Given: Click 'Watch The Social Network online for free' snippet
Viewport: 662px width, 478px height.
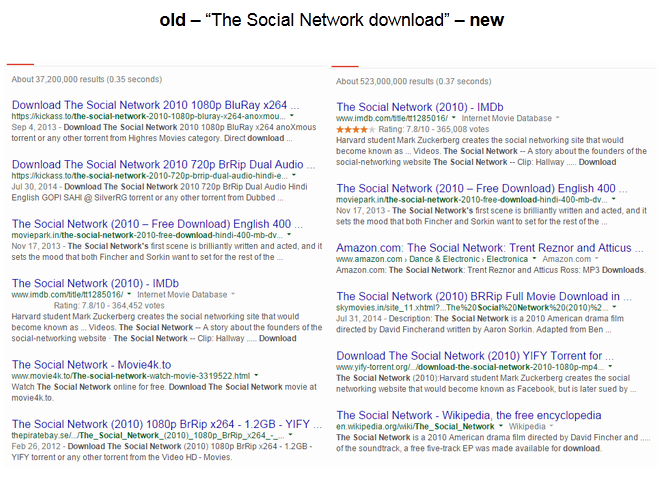Looking at the screenshot, I should pos(89,387).
